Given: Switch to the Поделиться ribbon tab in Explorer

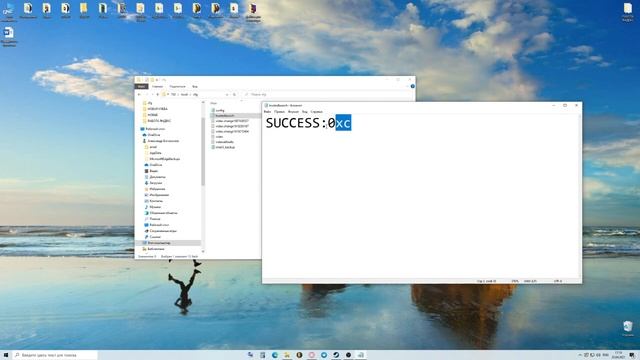Looking at the screenshot, I should tap(177, 87).
